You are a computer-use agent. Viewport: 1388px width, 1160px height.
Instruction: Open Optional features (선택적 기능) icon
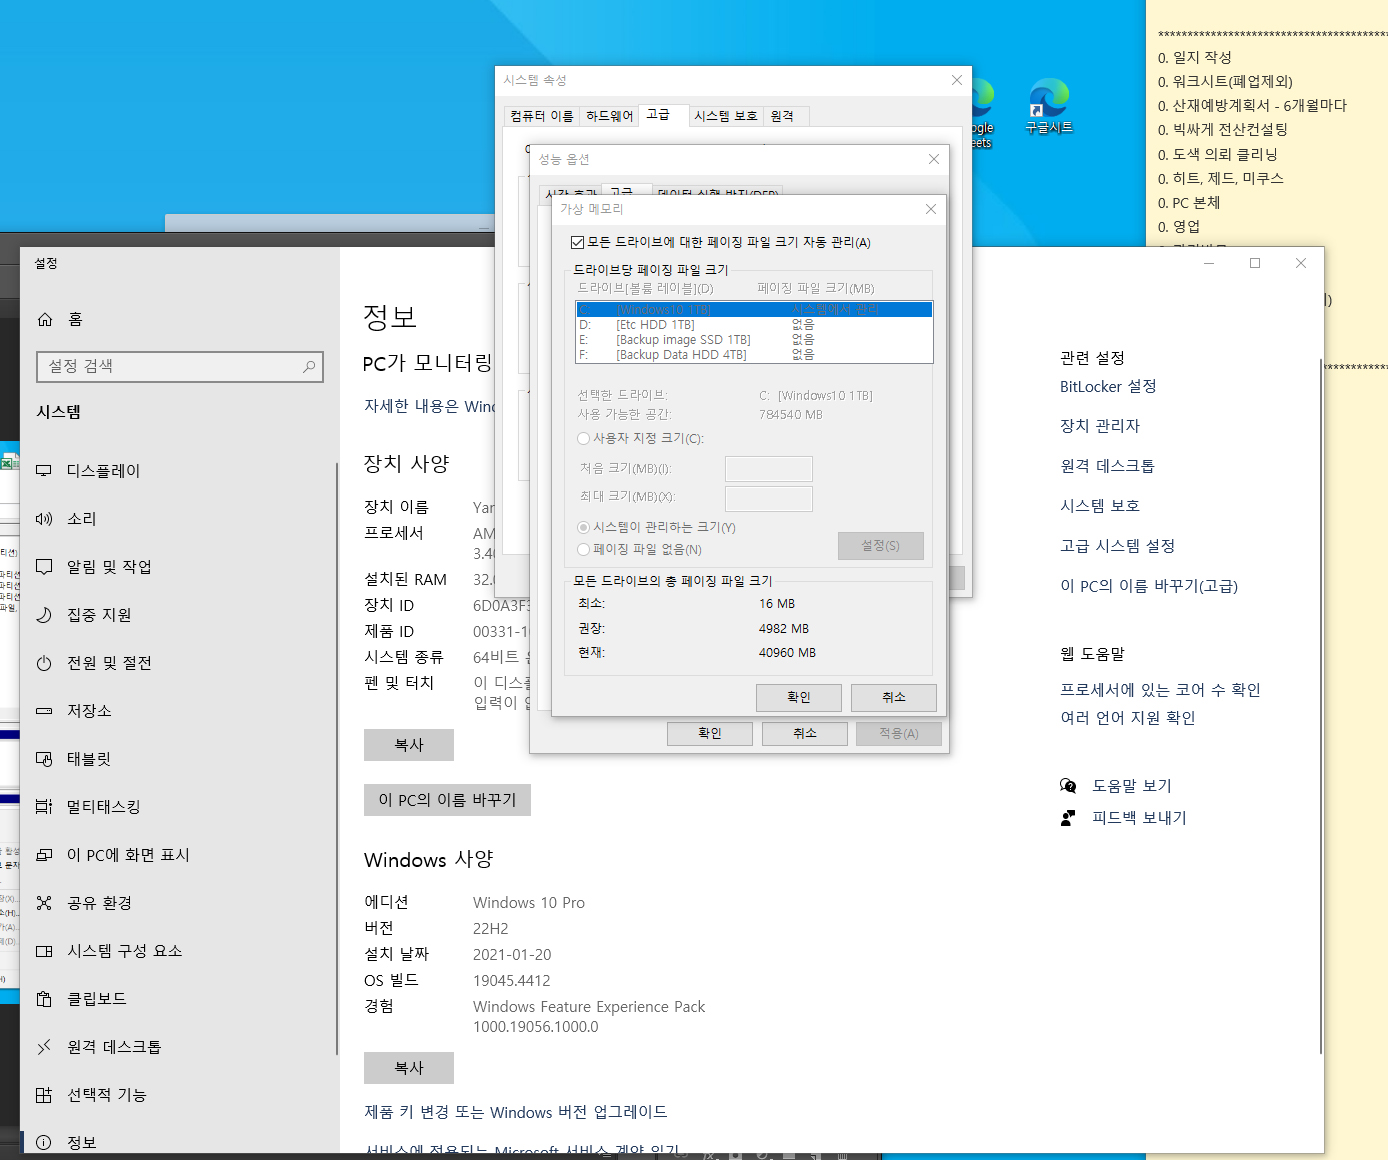click(x=44, y=1095)
